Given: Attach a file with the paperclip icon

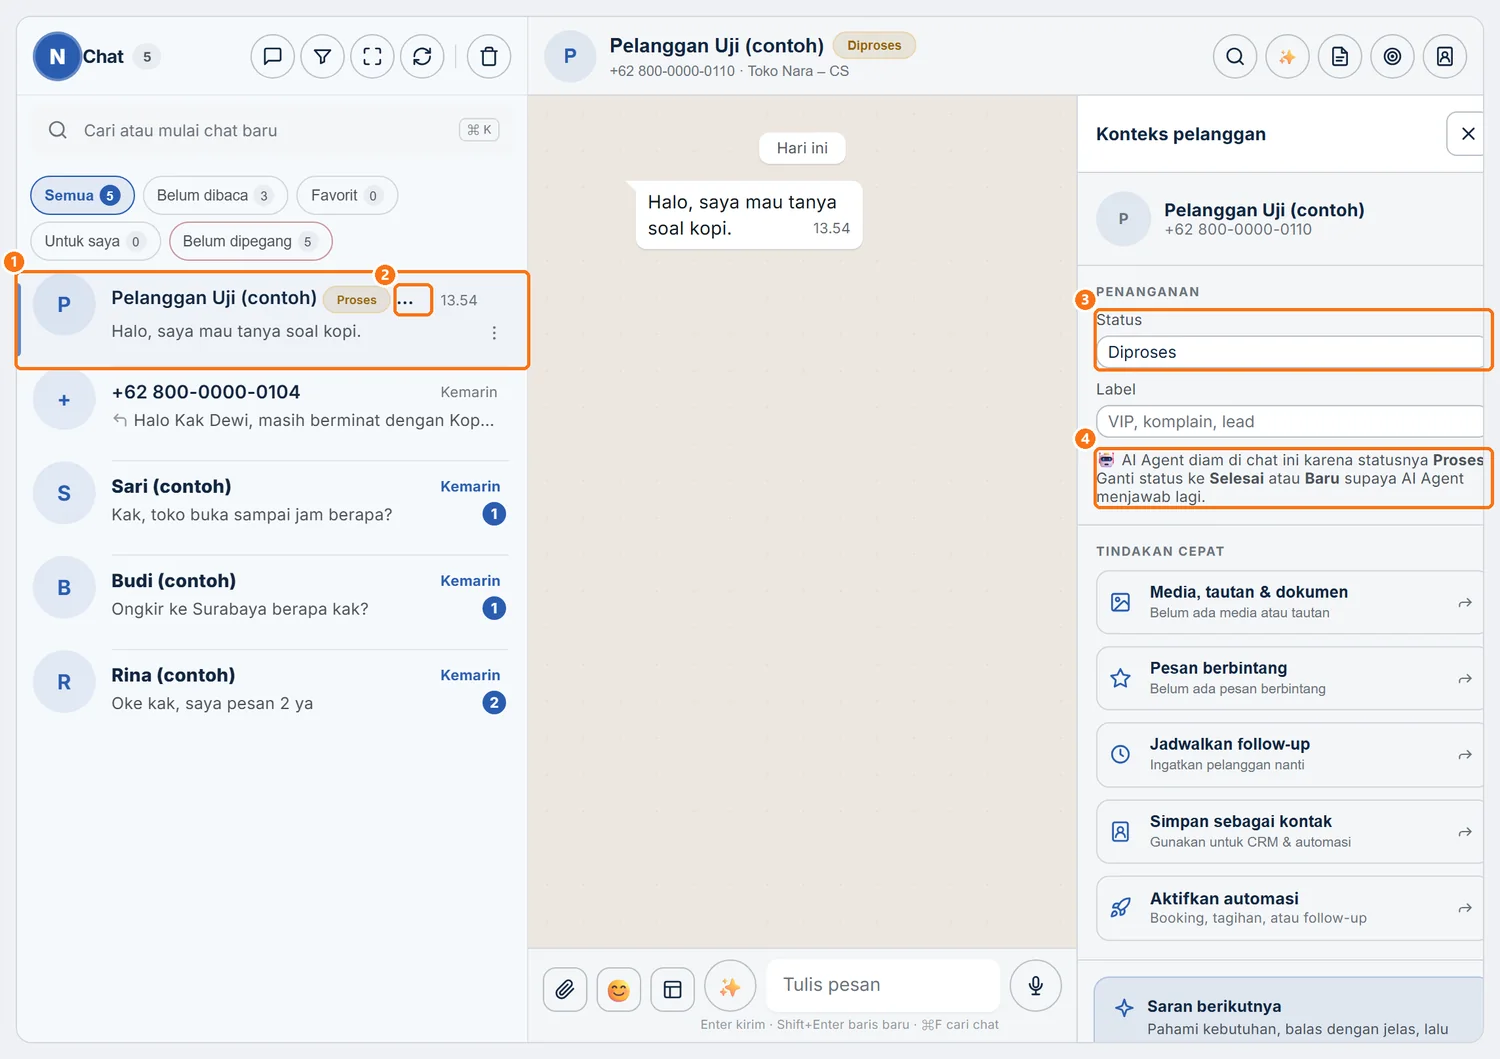Looking at the screenshot, I should [565, 989].
